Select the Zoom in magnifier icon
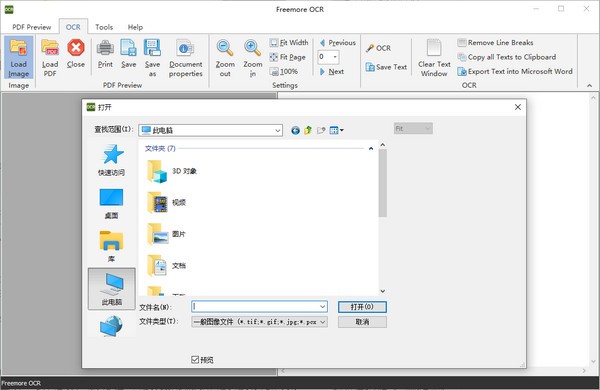This screenshot has height=390, width=600. [x=253, y=48]
